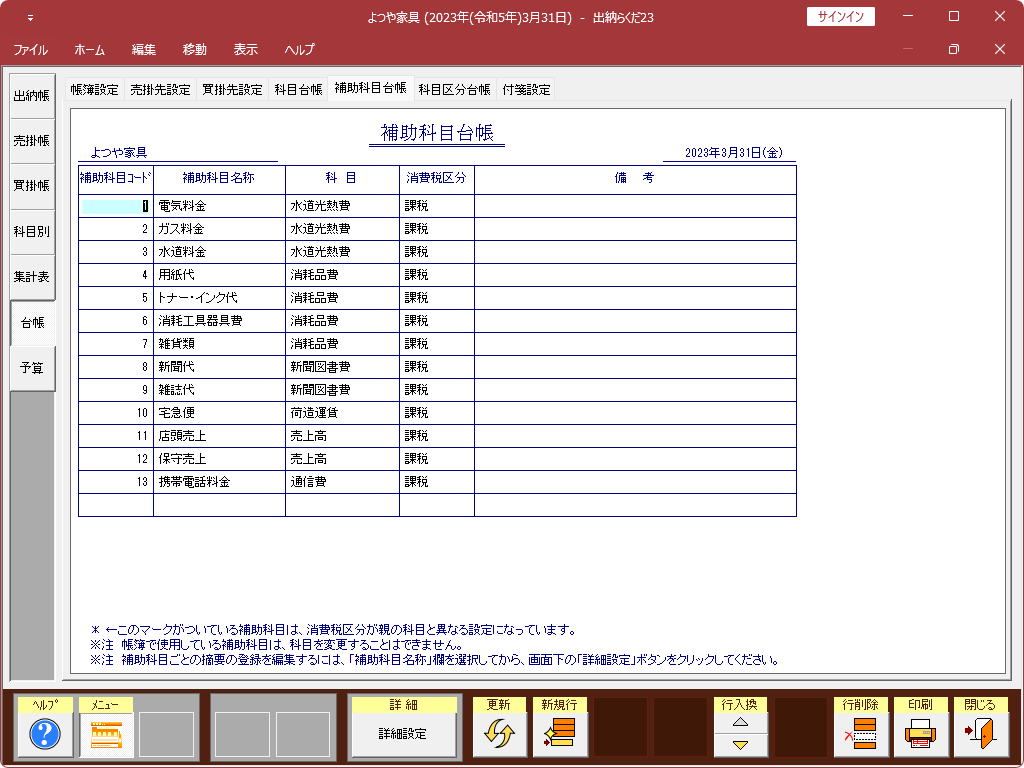The height and width of the screenshot is (768, 1024).
Task: Switch to the 科目台帳 tab
Action: tap(298, 89)
